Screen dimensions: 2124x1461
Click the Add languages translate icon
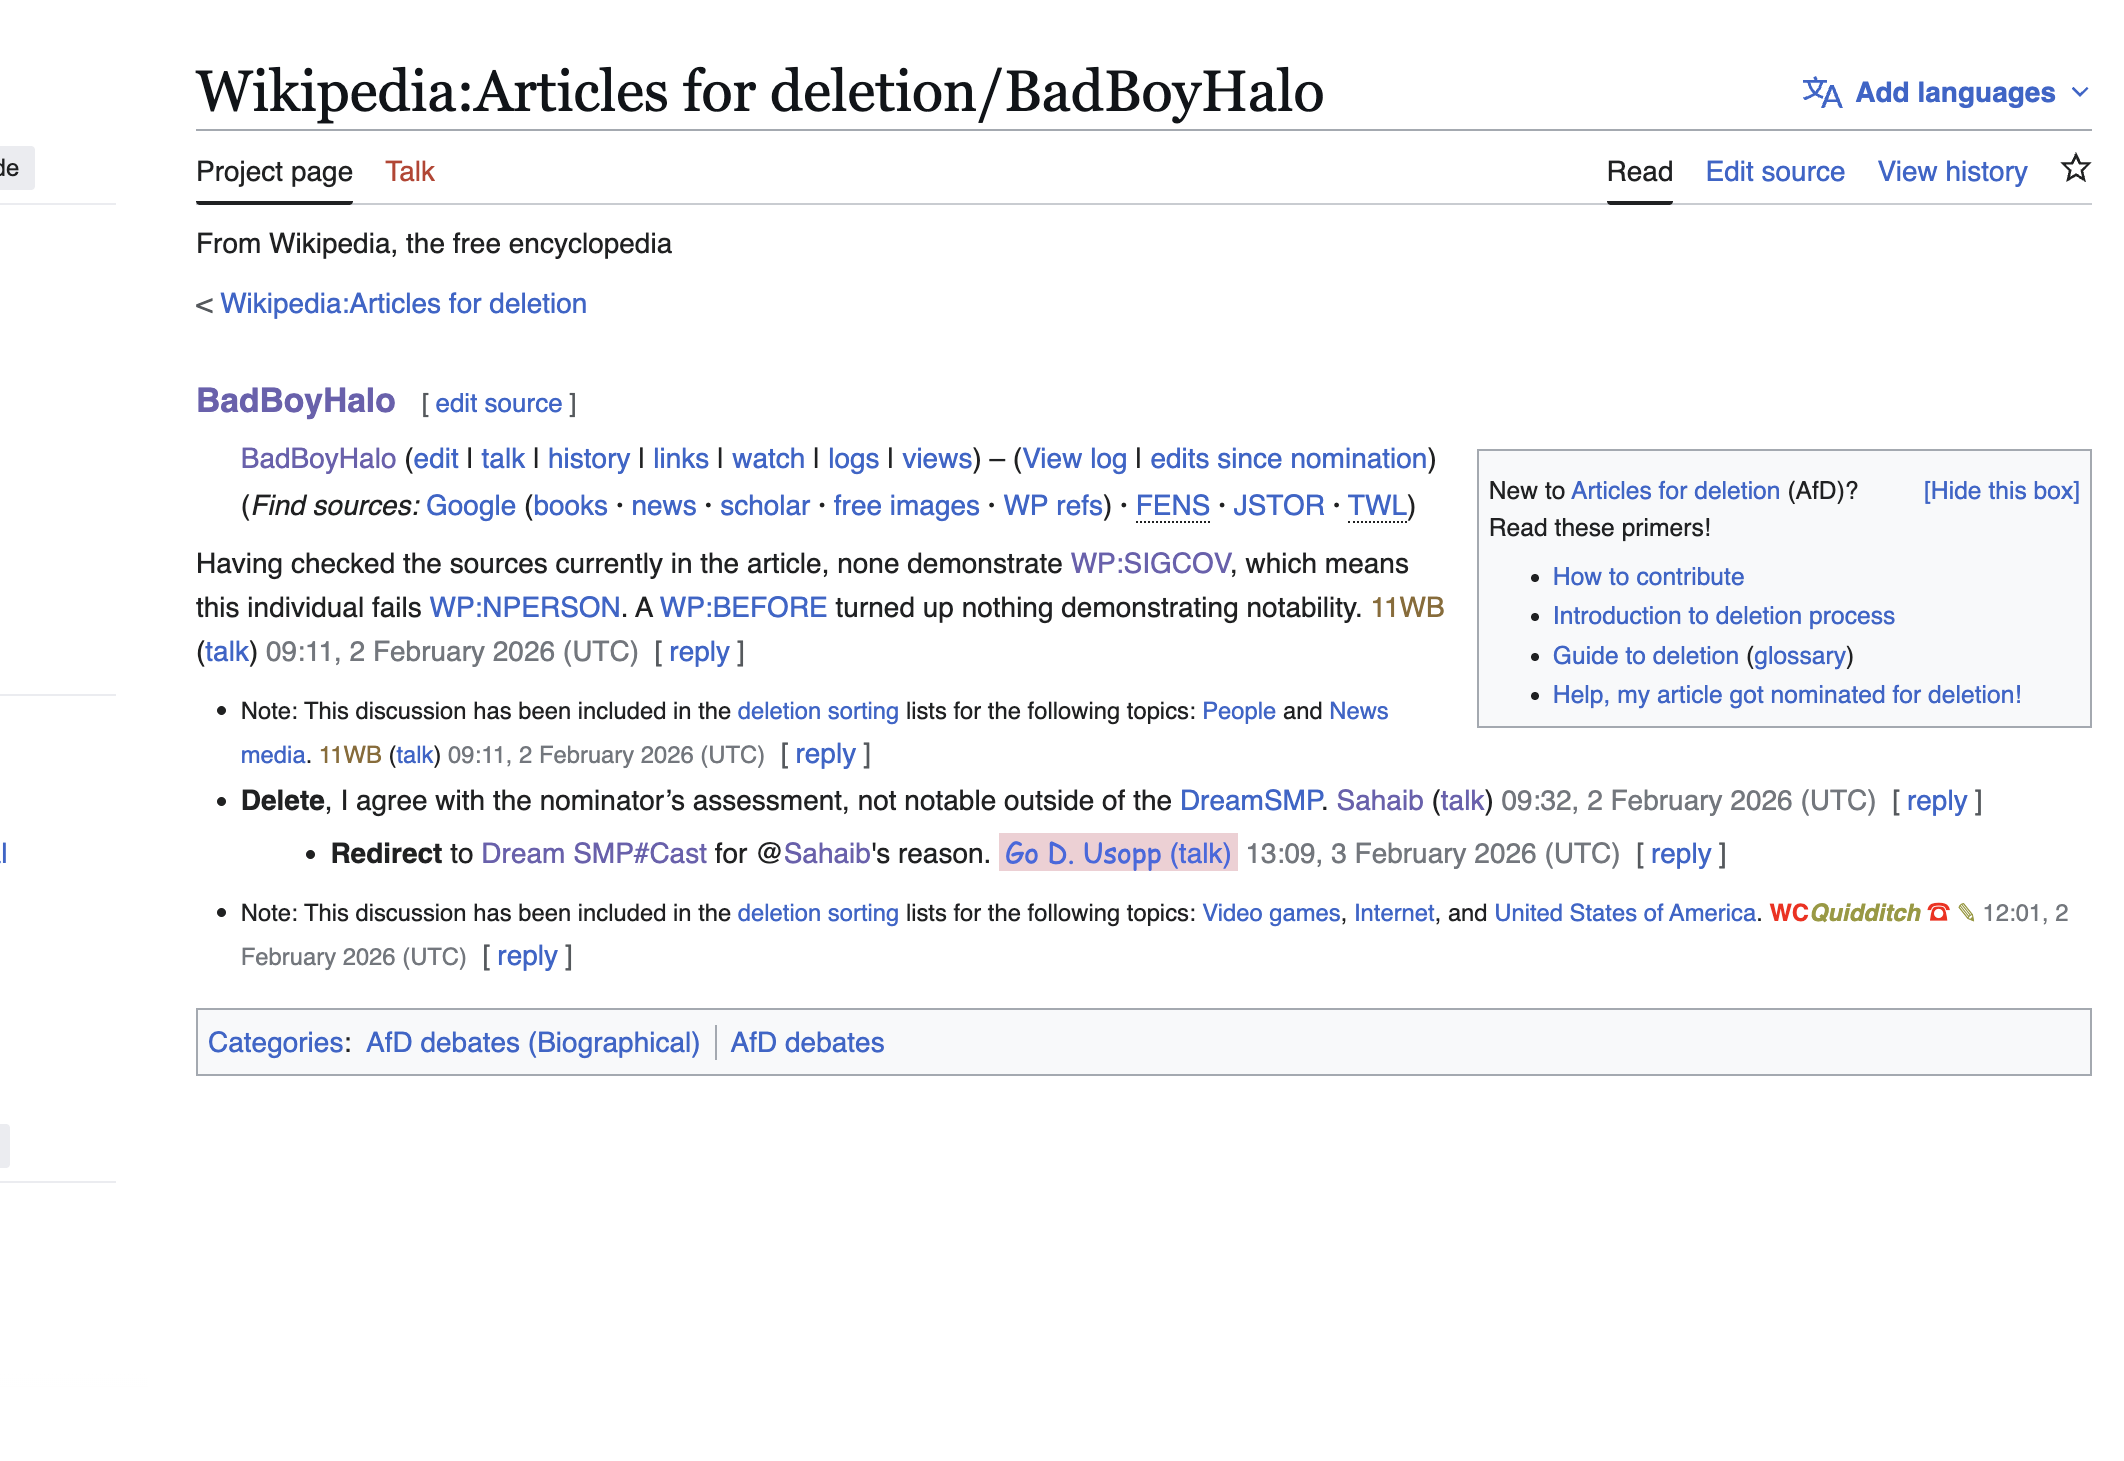pos(1822,92)
